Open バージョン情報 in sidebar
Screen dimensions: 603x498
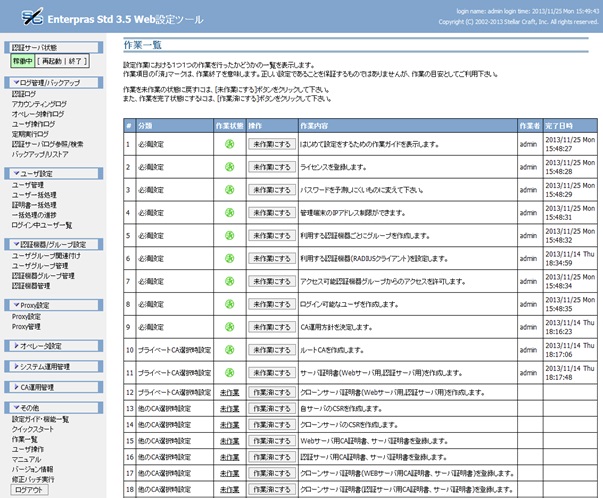(x=32, y=469)
